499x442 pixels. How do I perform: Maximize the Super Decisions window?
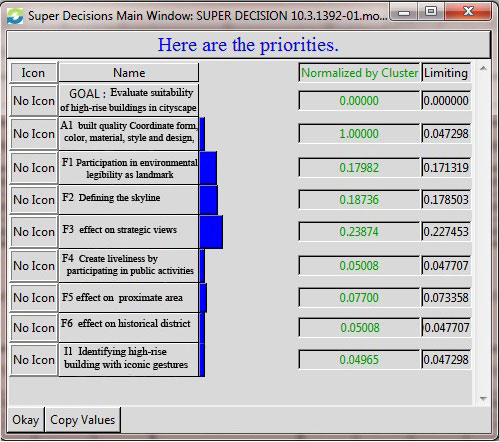point(431,12)
